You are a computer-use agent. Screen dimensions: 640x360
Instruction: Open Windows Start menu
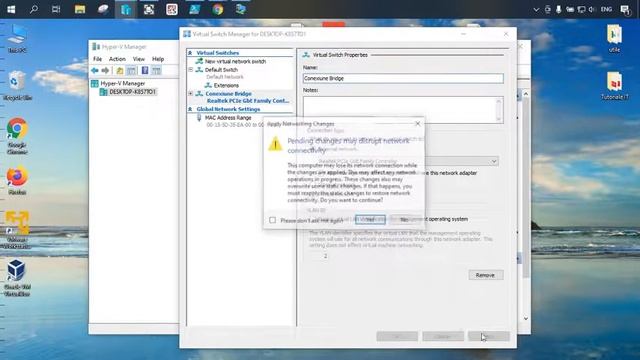point(11,9)
